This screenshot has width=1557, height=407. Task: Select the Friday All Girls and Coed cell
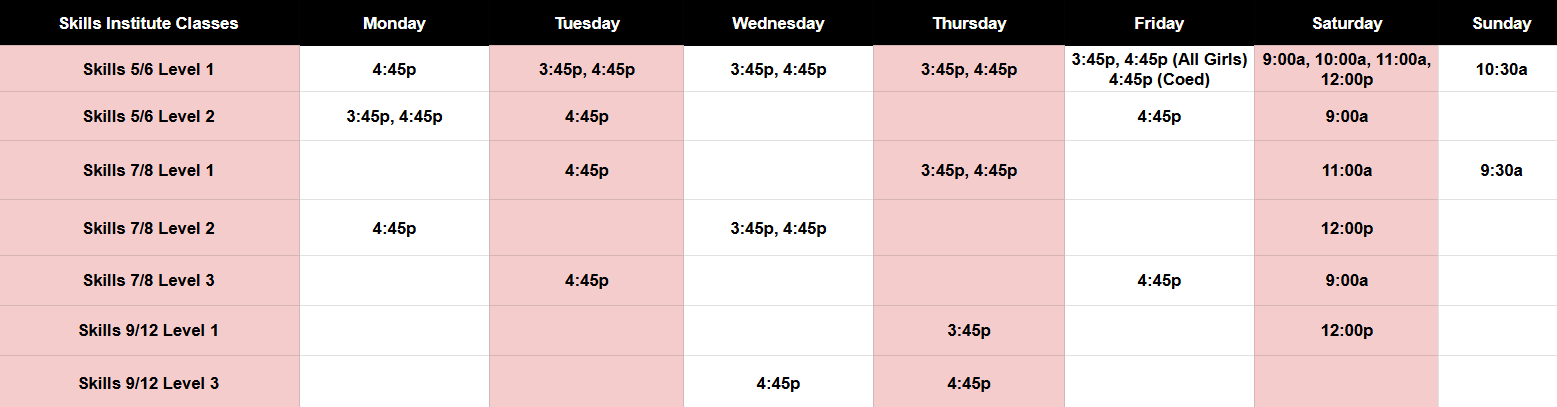pos(1159,69)
